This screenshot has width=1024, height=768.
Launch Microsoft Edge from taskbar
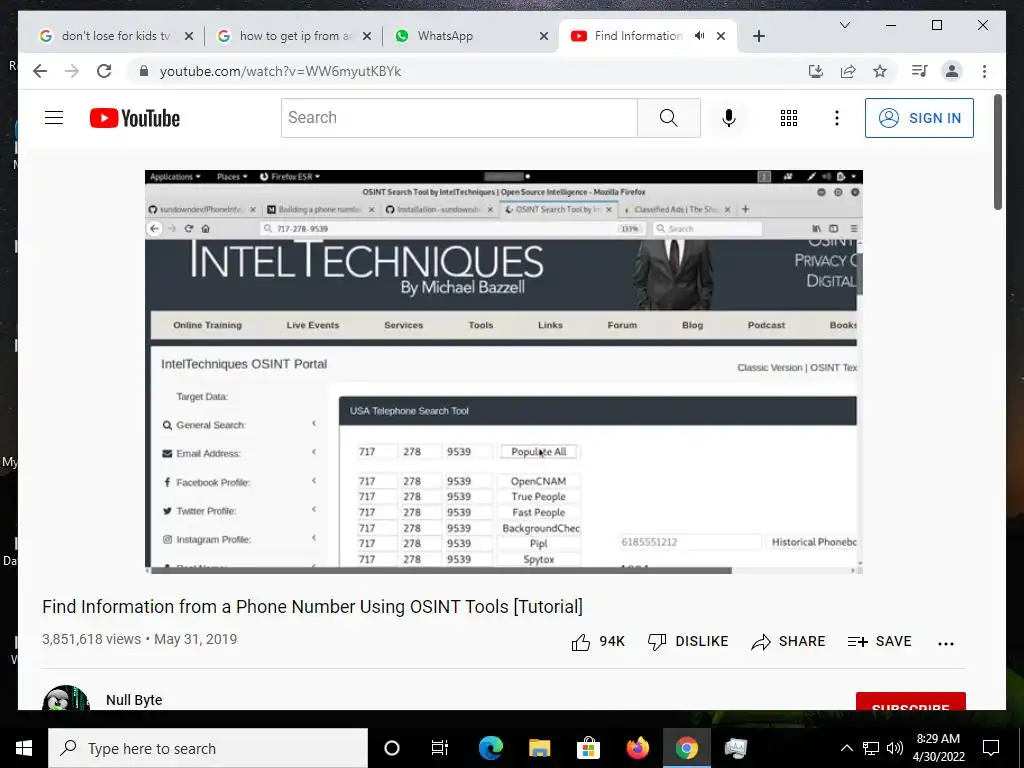point(491,748)
